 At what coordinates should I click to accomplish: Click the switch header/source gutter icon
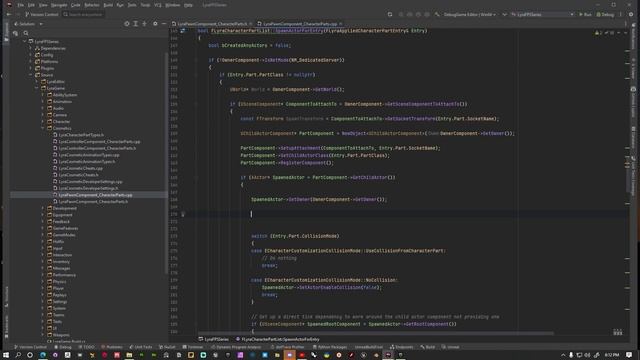pos(183,31)
